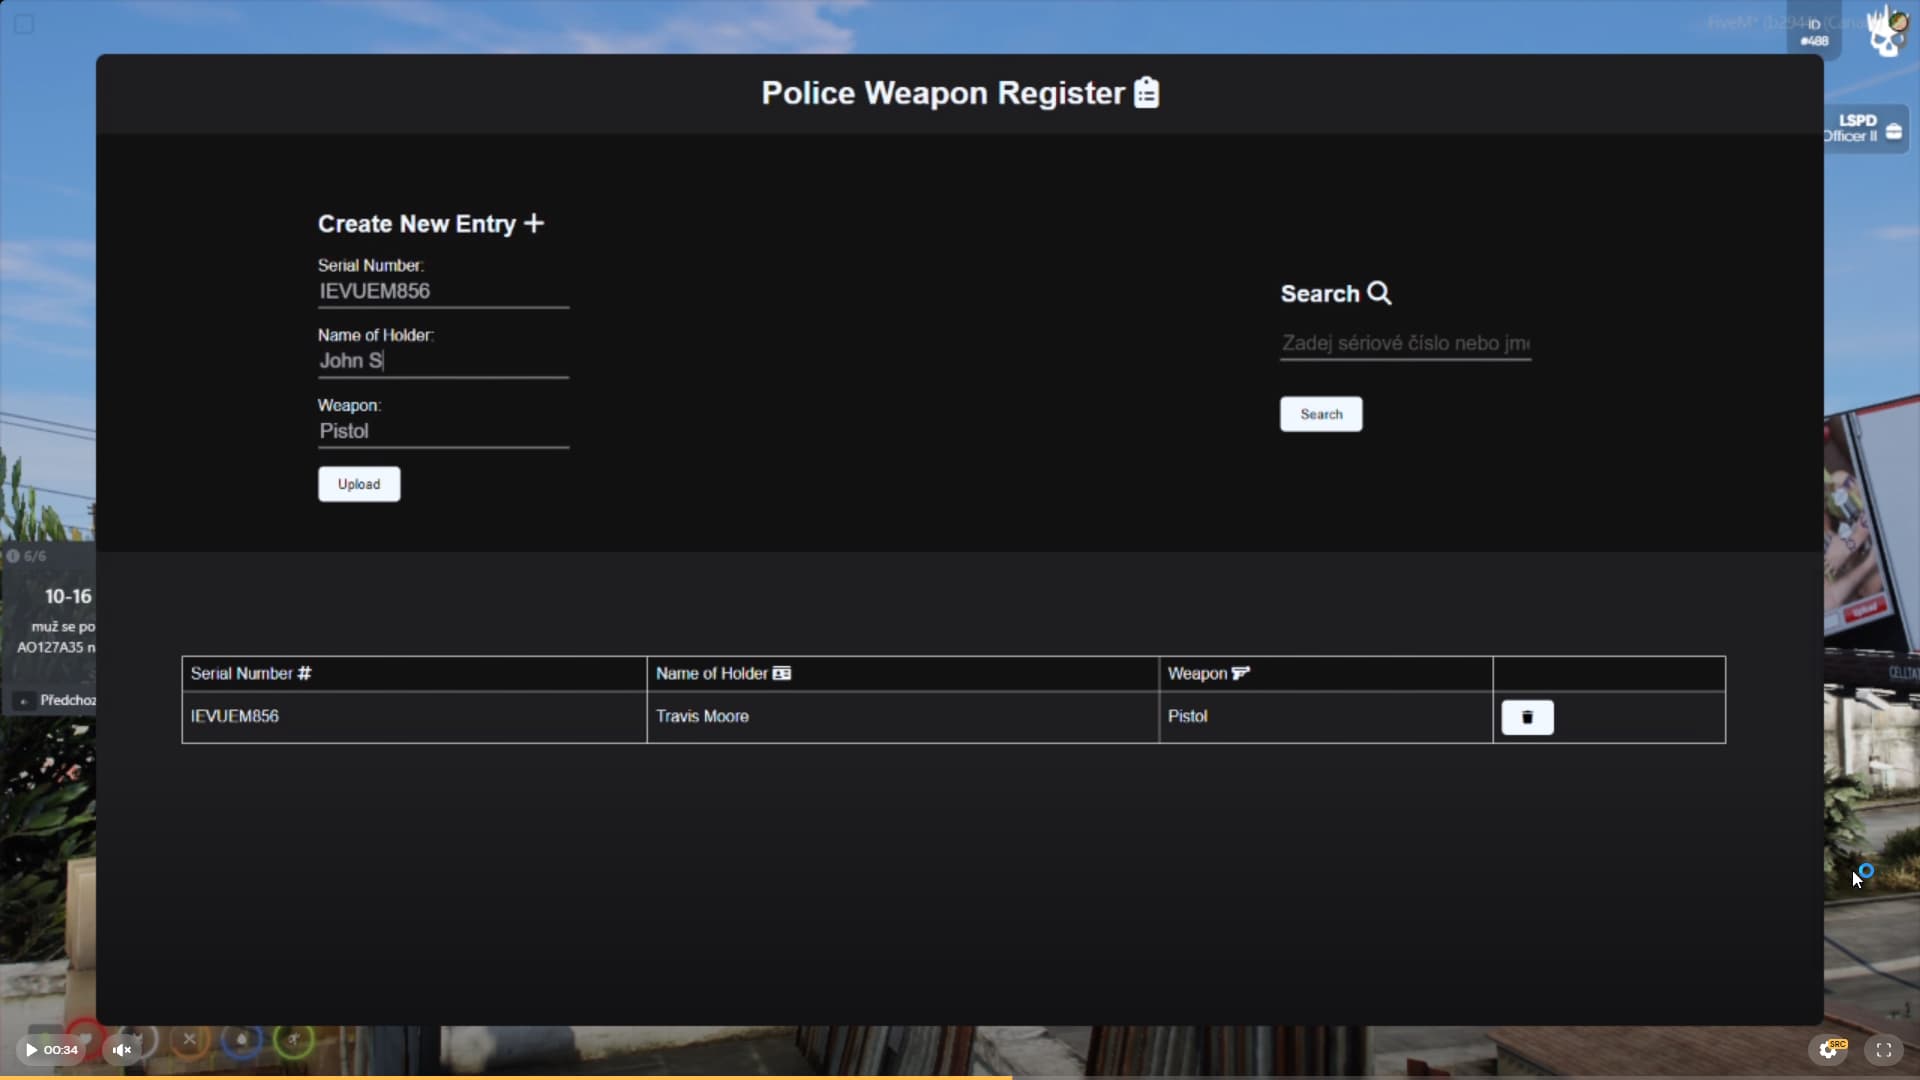Image resolution: width=1920 pixels, height=1080 pixels.
Task: Unmute the video via the crossed speaker icon
Action: (122, 1049)
